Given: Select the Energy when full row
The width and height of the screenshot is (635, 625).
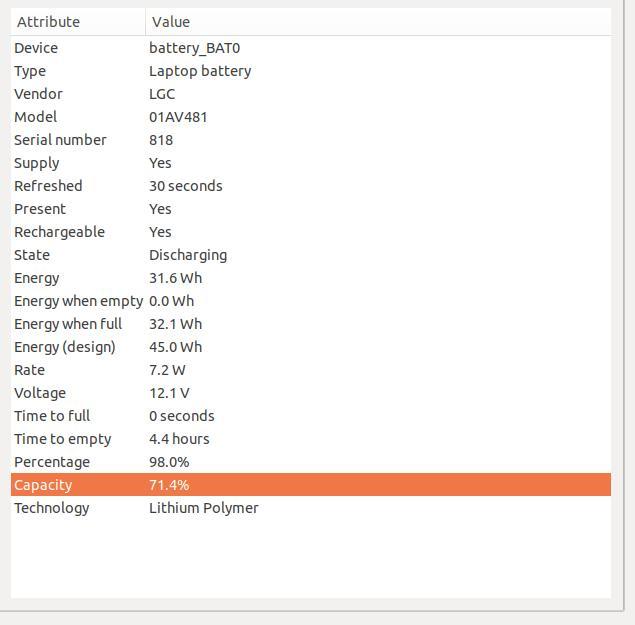Looking at the screenshot, I should coord(311,324).
